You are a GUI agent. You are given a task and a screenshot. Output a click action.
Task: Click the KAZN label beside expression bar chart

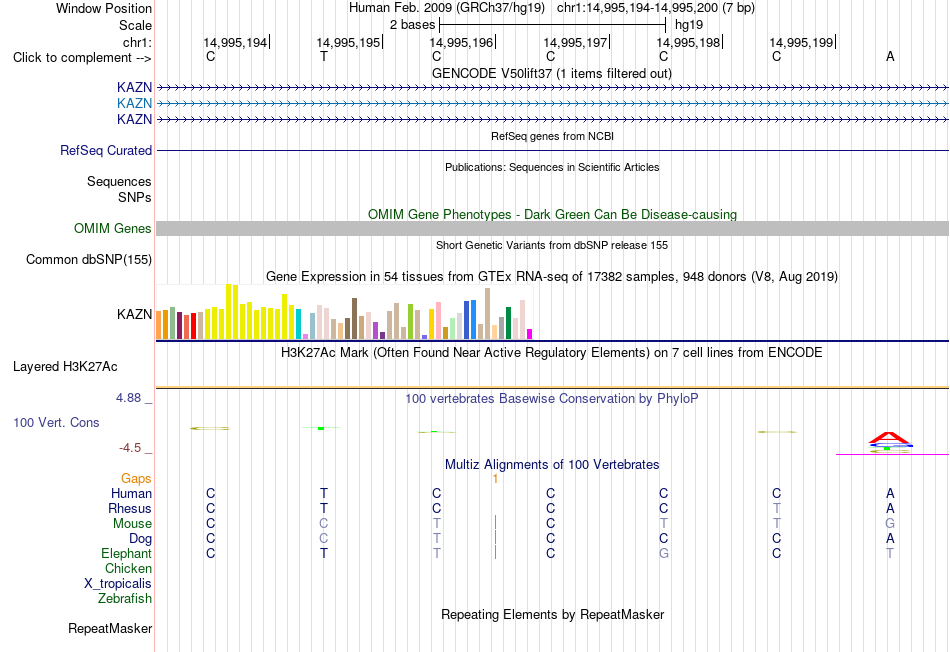pyautogui.click(x=135, y=314)
